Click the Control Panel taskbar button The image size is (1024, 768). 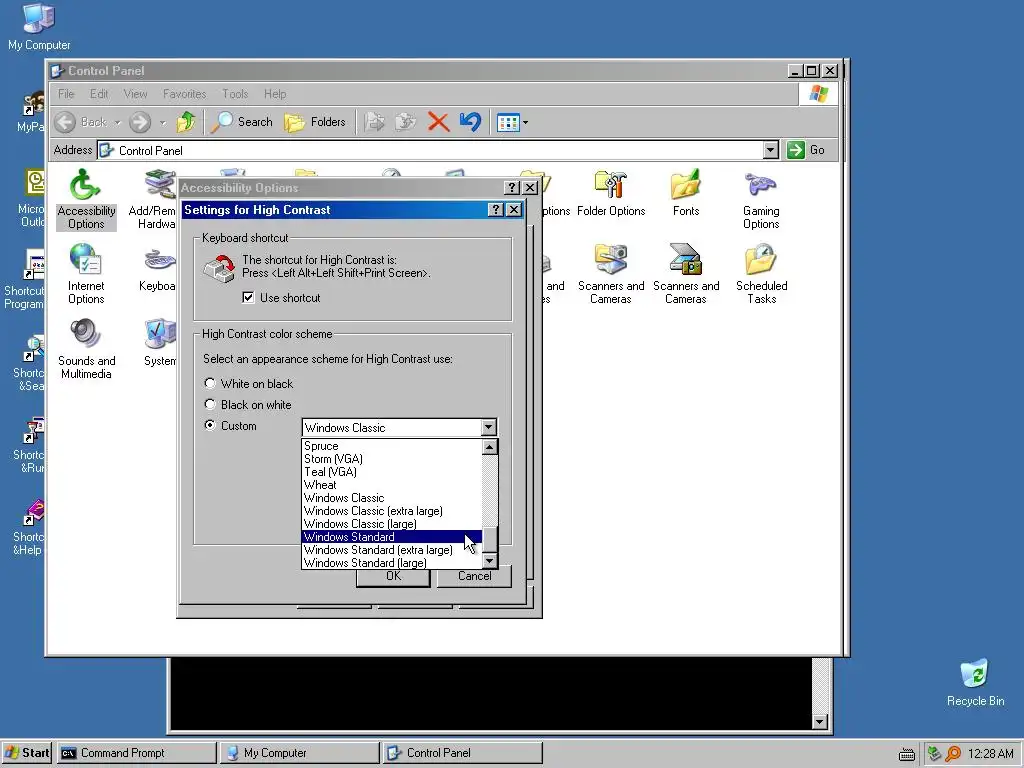[x=462, y=753]
